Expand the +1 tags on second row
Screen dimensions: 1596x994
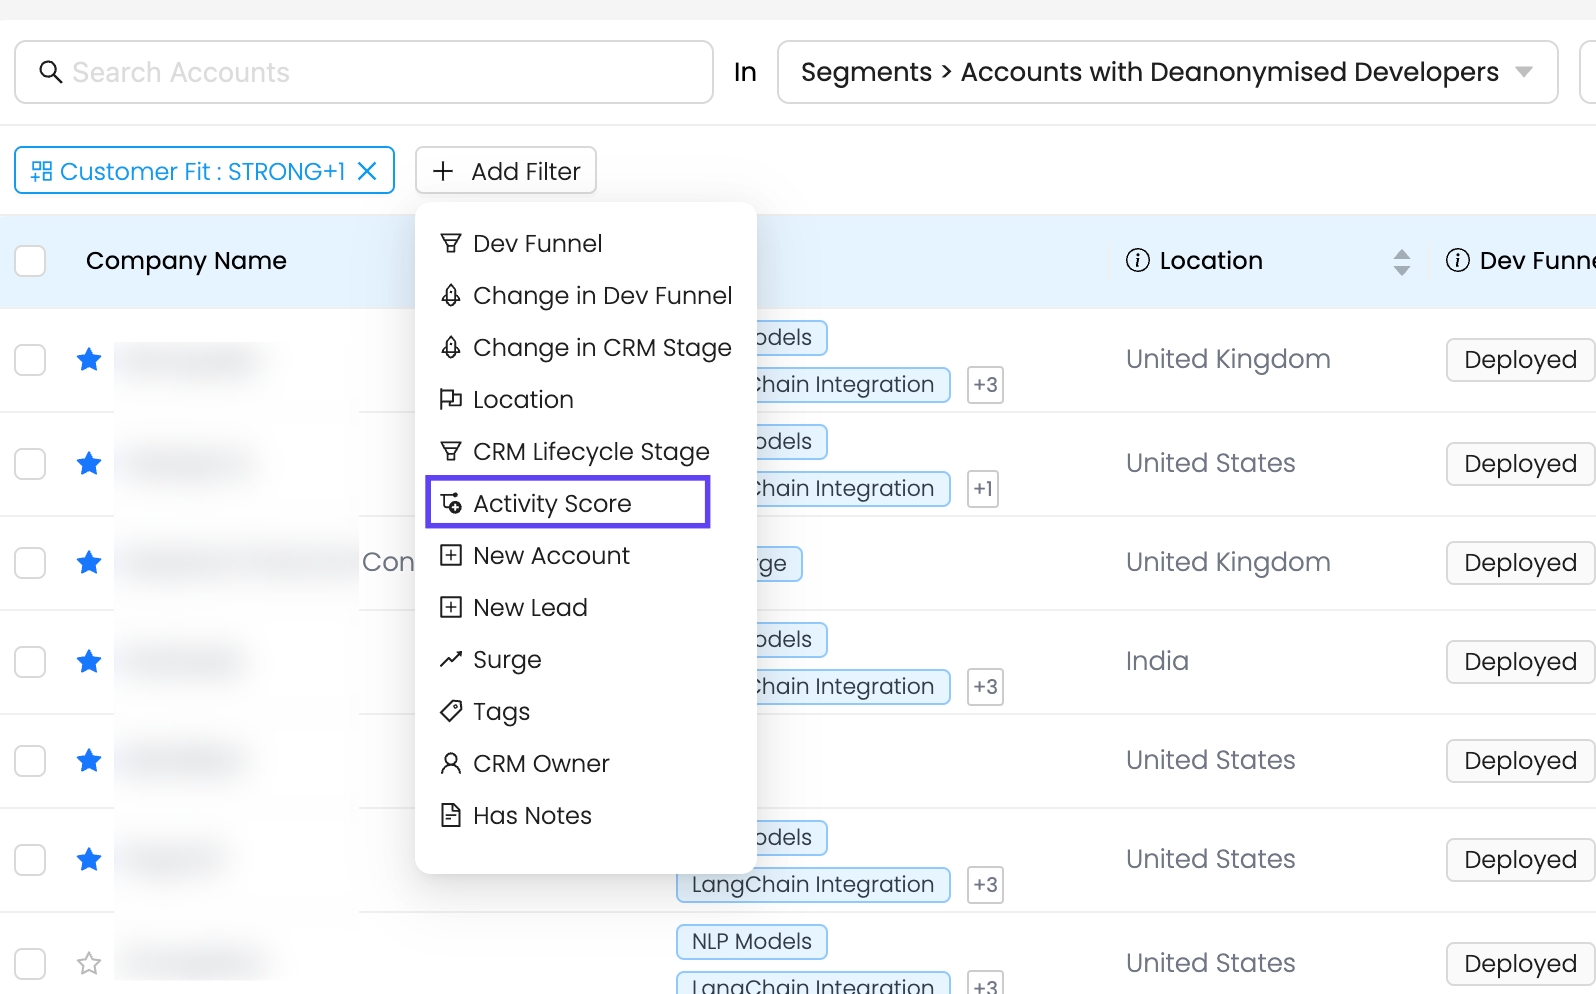983,489
